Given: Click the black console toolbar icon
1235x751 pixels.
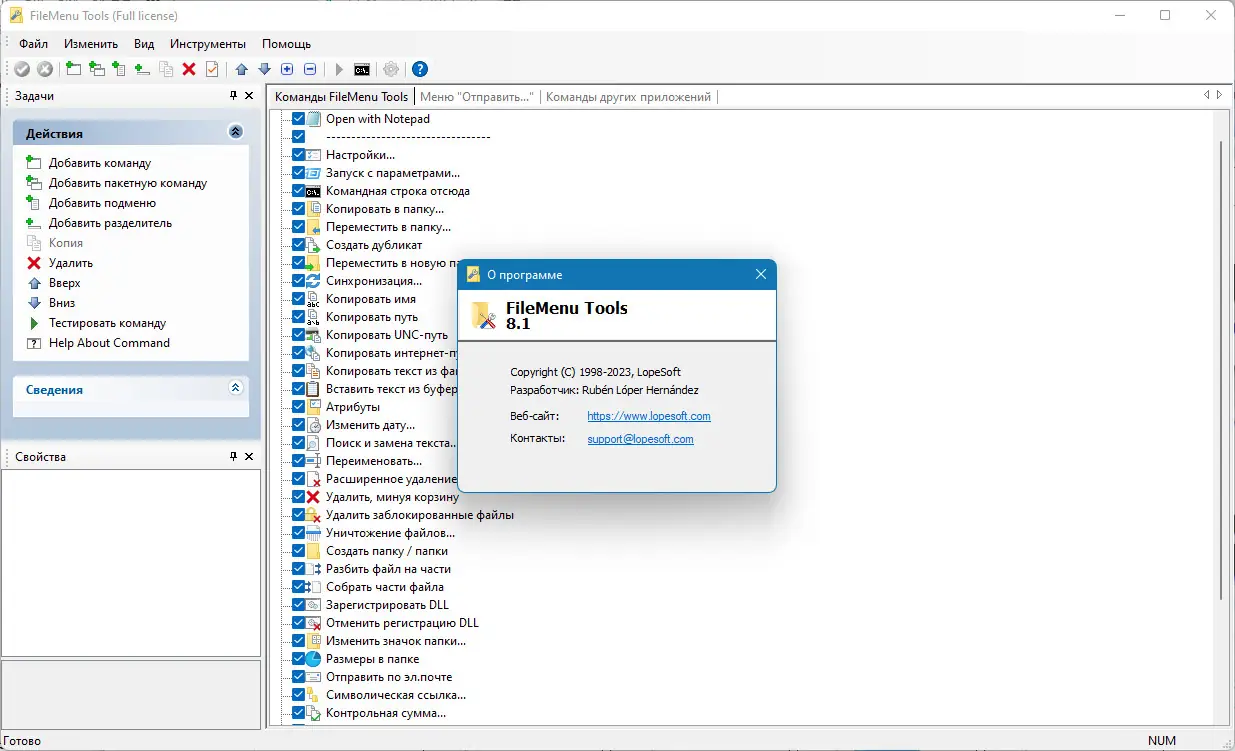Looking at the screenshot, I should click(x=362, y=69).
